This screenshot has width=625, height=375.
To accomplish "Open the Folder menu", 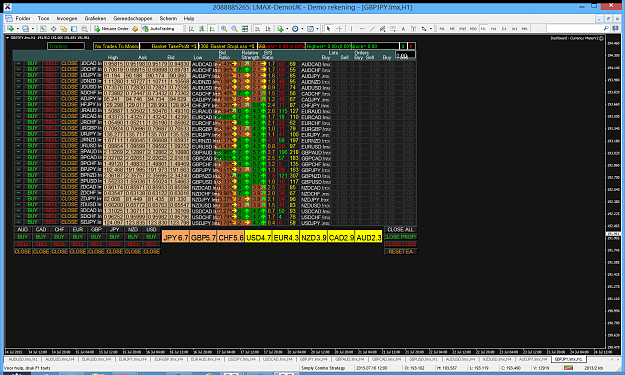I will pyautogui.click(x=23, y=18).
